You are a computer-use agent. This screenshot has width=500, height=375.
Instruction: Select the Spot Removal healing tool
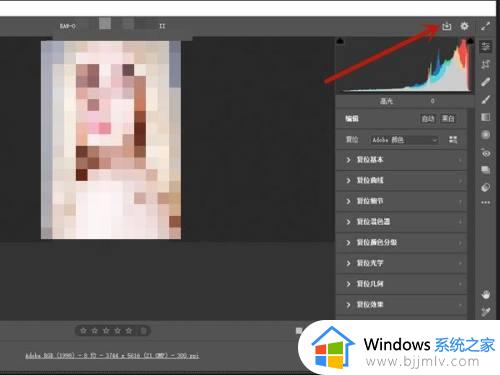point(486,82)
